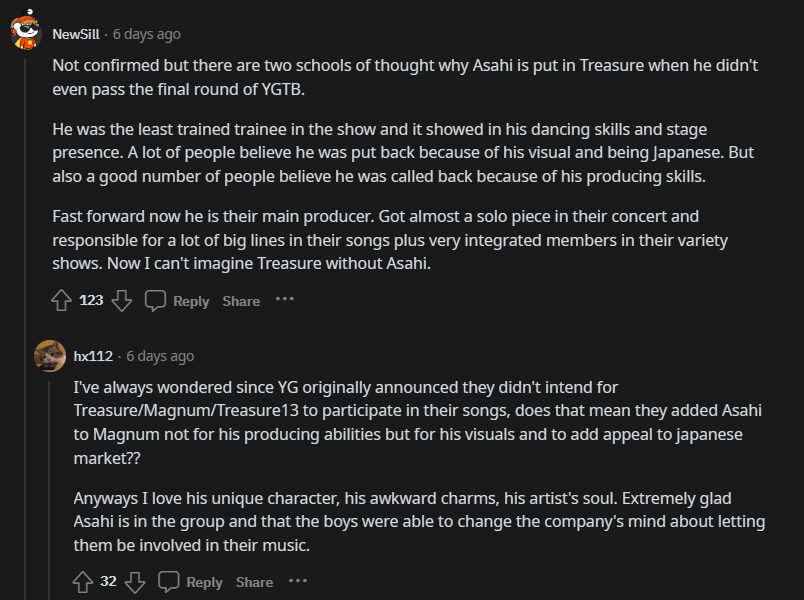Screen dimensions: 804x600
Task: Downvote hx112's reply
Action: pyautogui.click(x=135, y=581)
